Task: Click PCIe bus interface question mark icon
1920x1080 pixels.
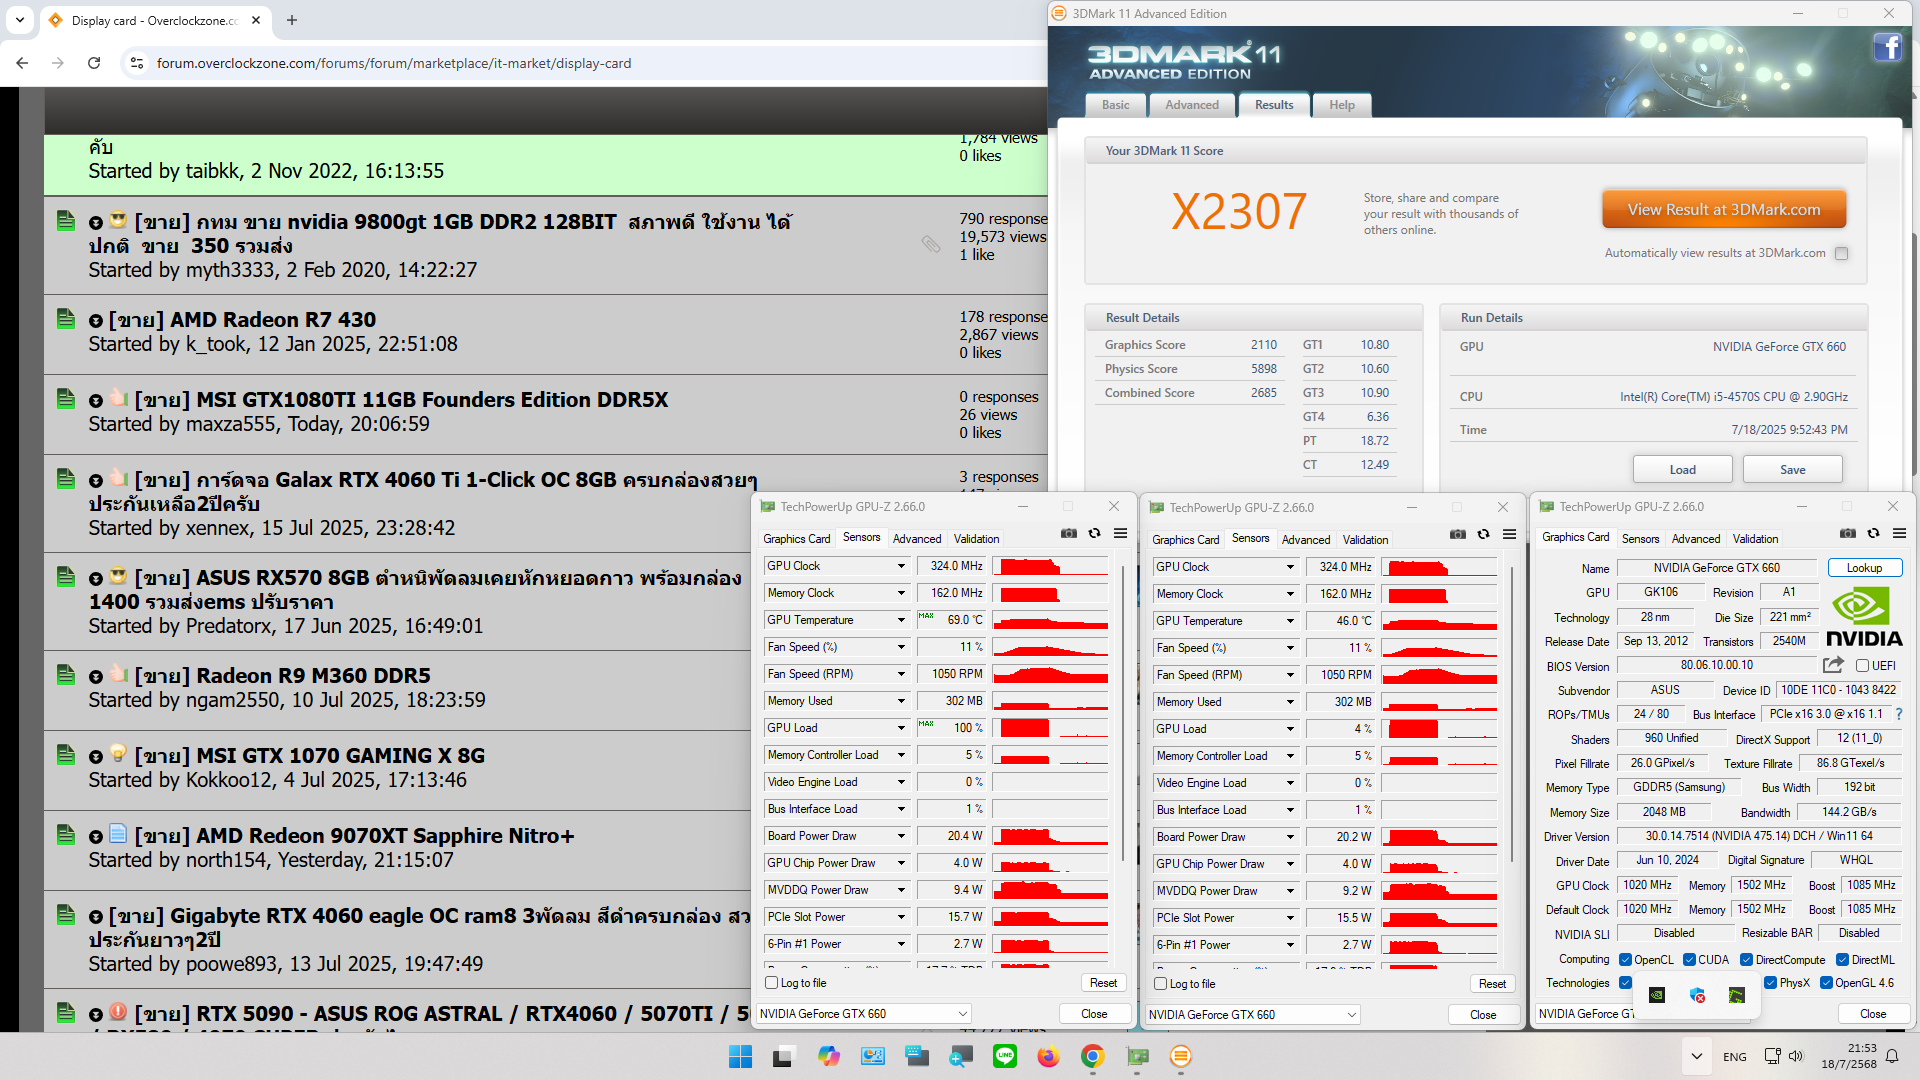Action: click(1899, 714)
